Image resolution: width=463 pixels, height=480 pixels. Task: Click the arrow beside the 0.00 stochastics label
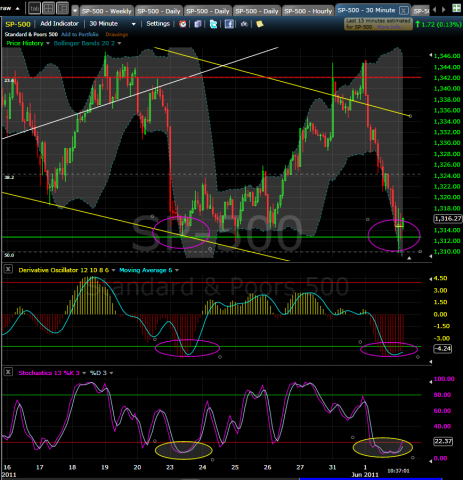click(x=430, y=461)
